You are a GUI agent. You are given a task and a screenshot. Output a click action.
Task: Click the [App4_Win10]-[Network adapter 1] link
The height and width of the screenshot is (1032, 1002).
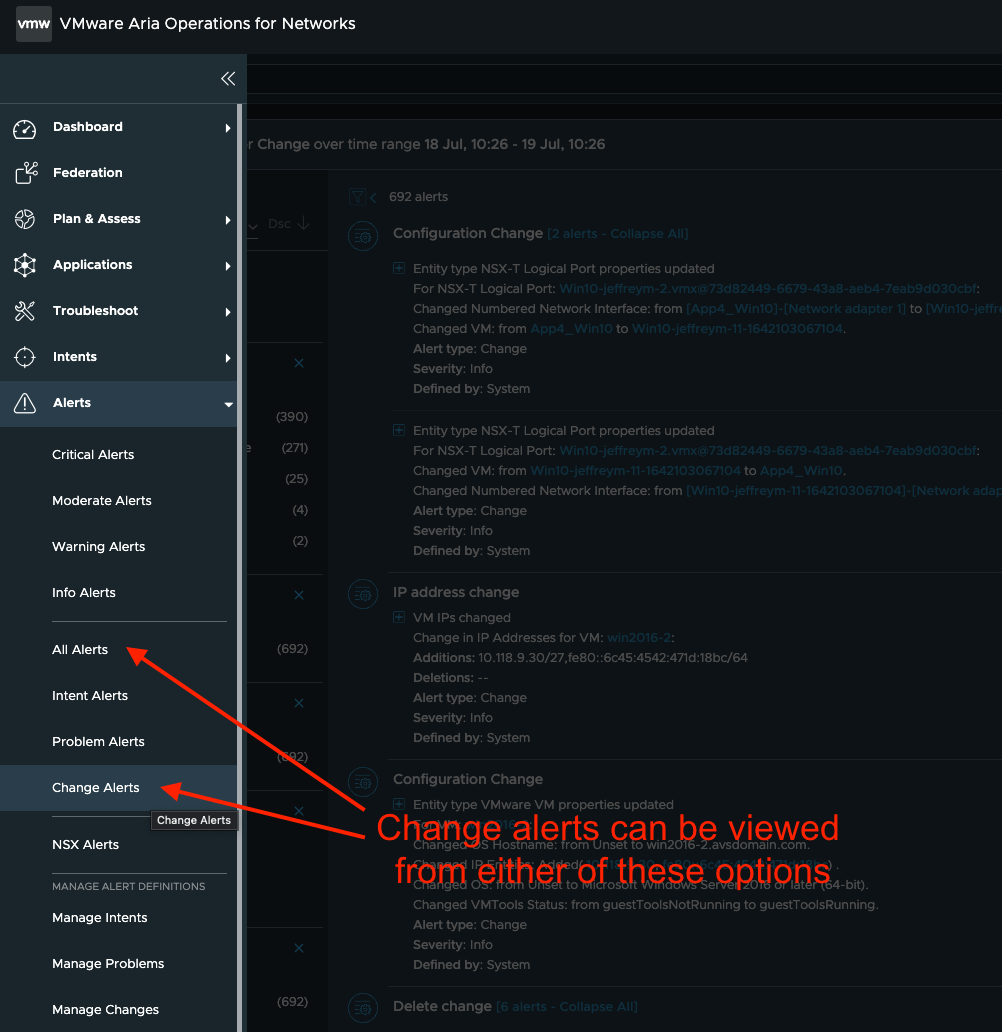click(796, 309)
